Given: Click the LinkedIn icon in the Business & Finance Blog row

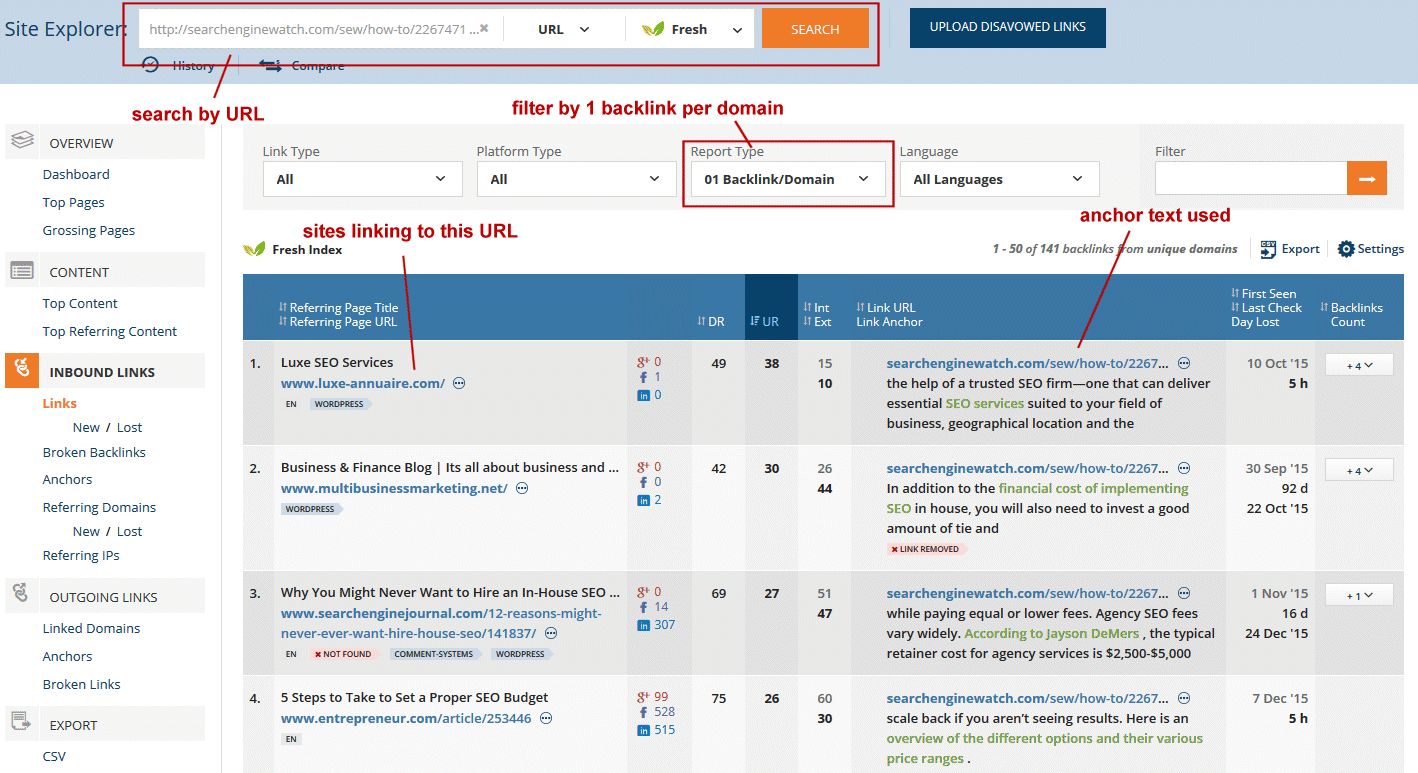Looking at the screenshot, I should coord(643,500).
